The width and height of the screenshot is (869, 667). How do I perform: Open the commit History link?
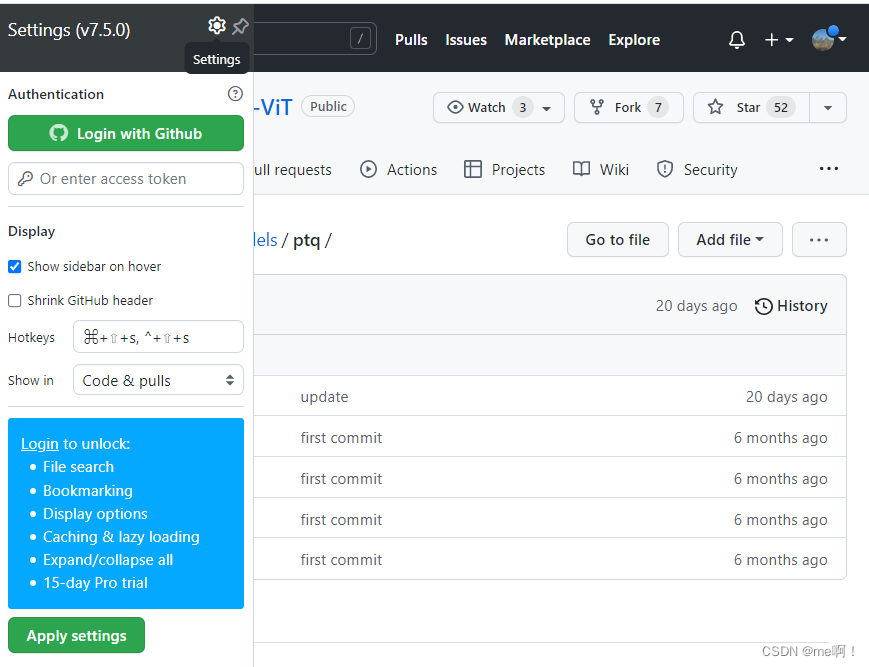tap(791, 306)
